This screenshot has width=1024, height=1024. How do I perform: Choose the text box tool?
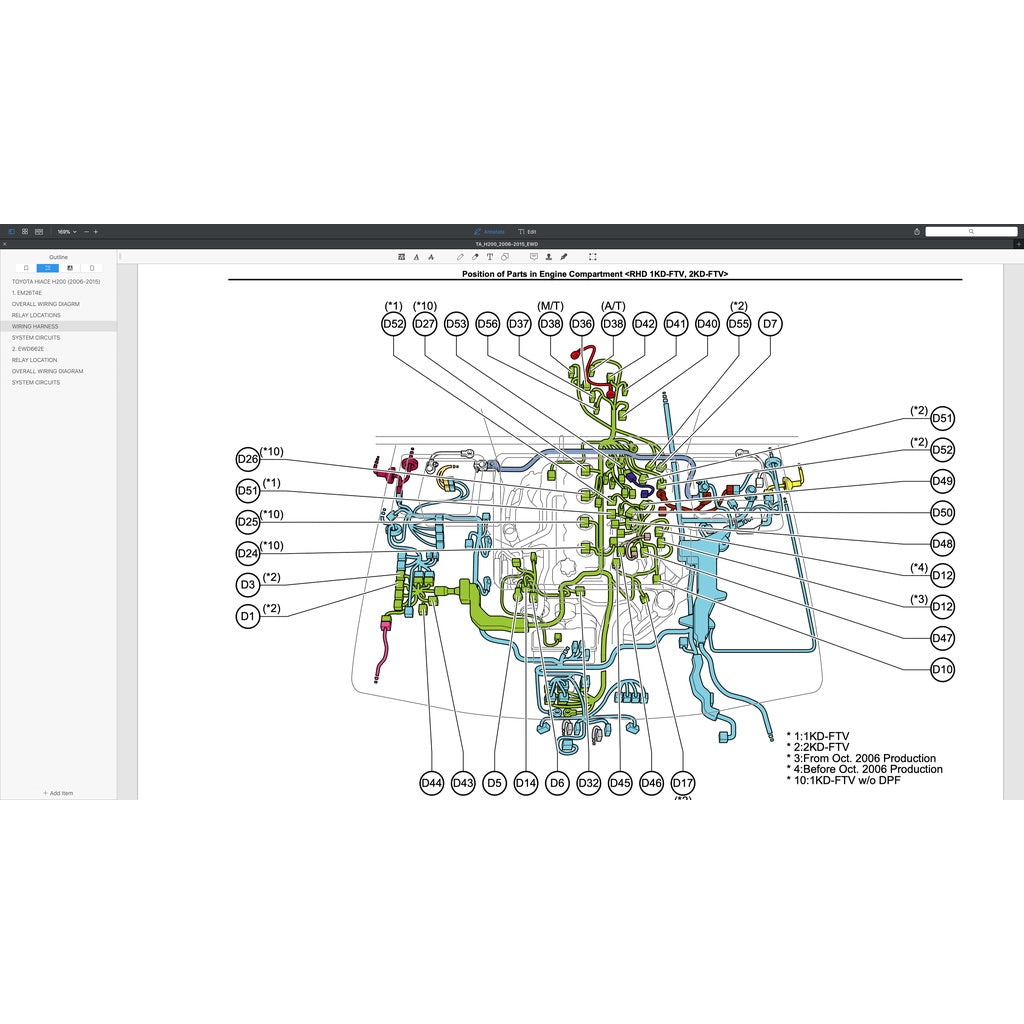pos(490,257)
